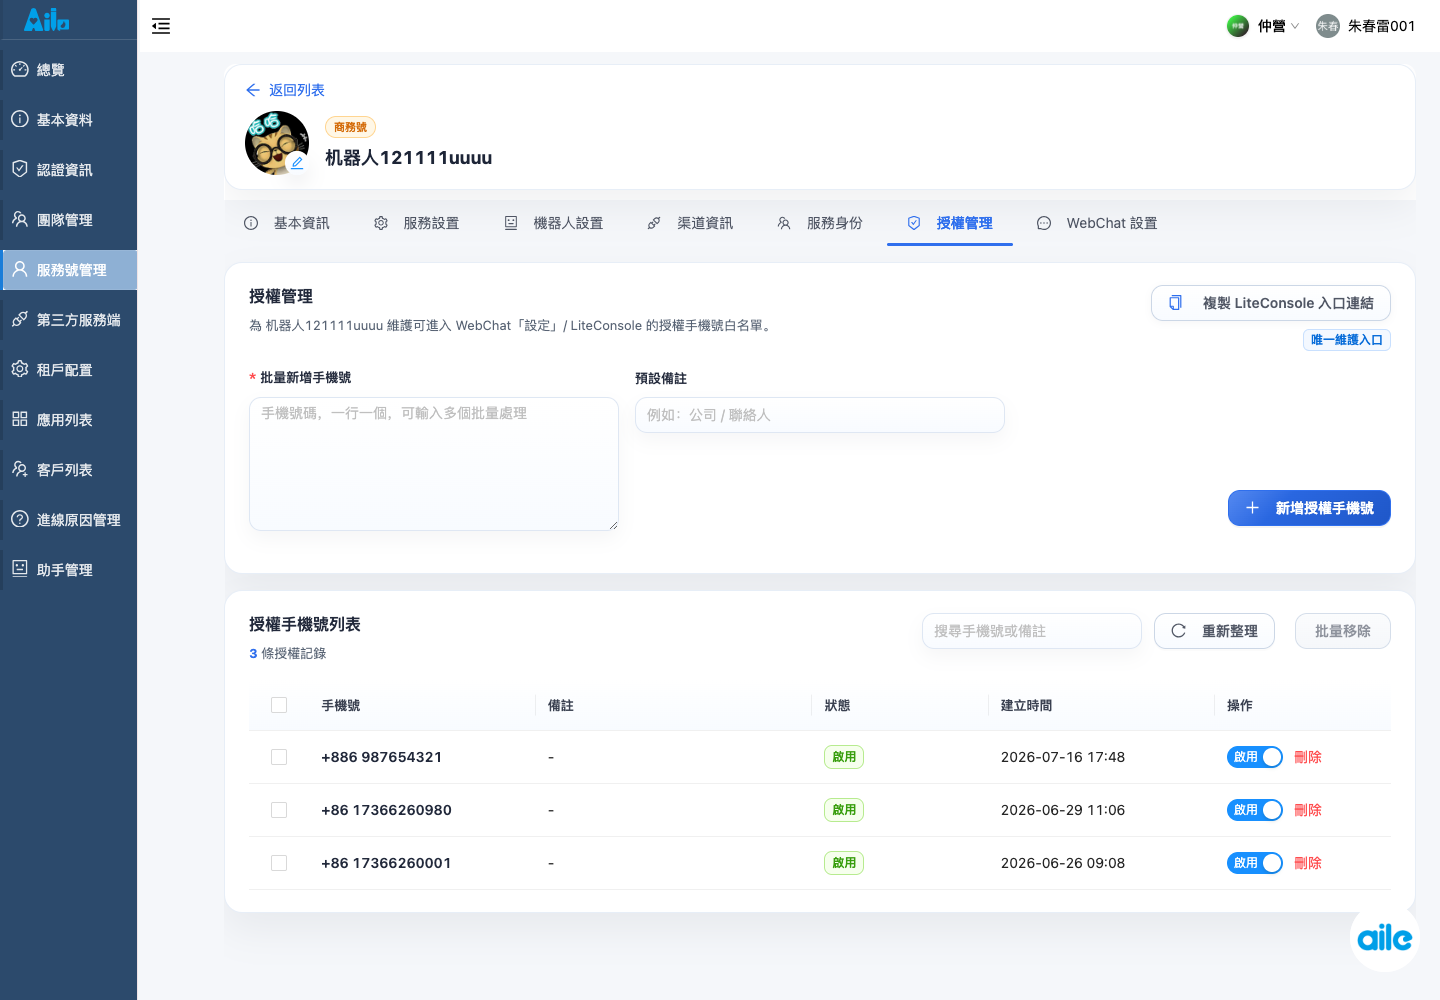Focus the 搜尋手機號或備註 search box
1440x1000 pixels.
(x=1032, y=631)
